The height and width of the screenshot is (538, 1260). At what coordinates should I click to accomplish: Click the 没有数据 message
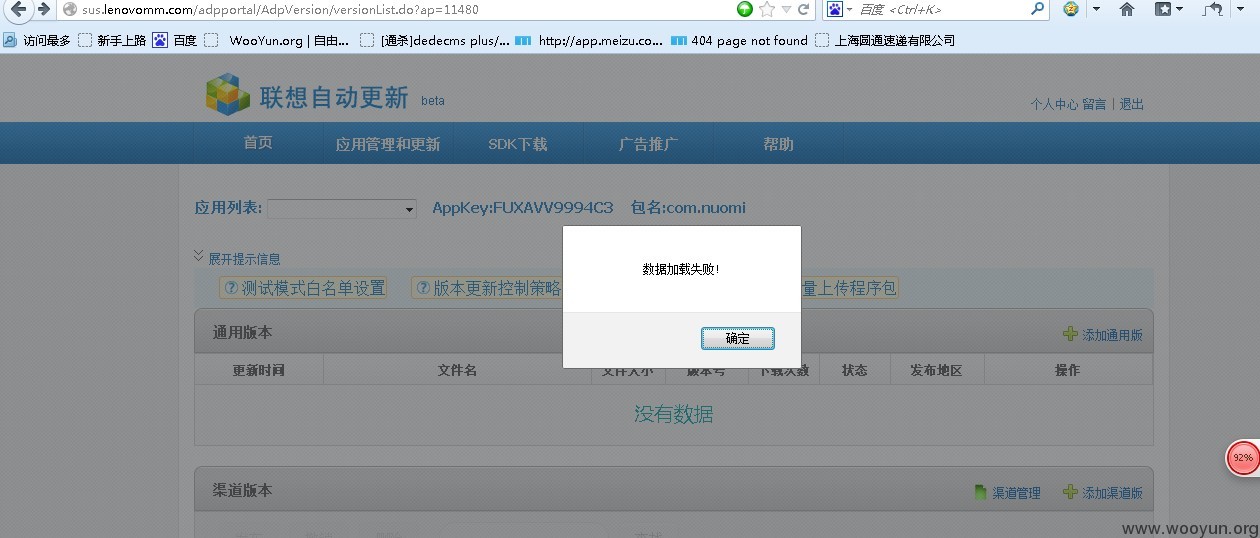click(674, 414)
